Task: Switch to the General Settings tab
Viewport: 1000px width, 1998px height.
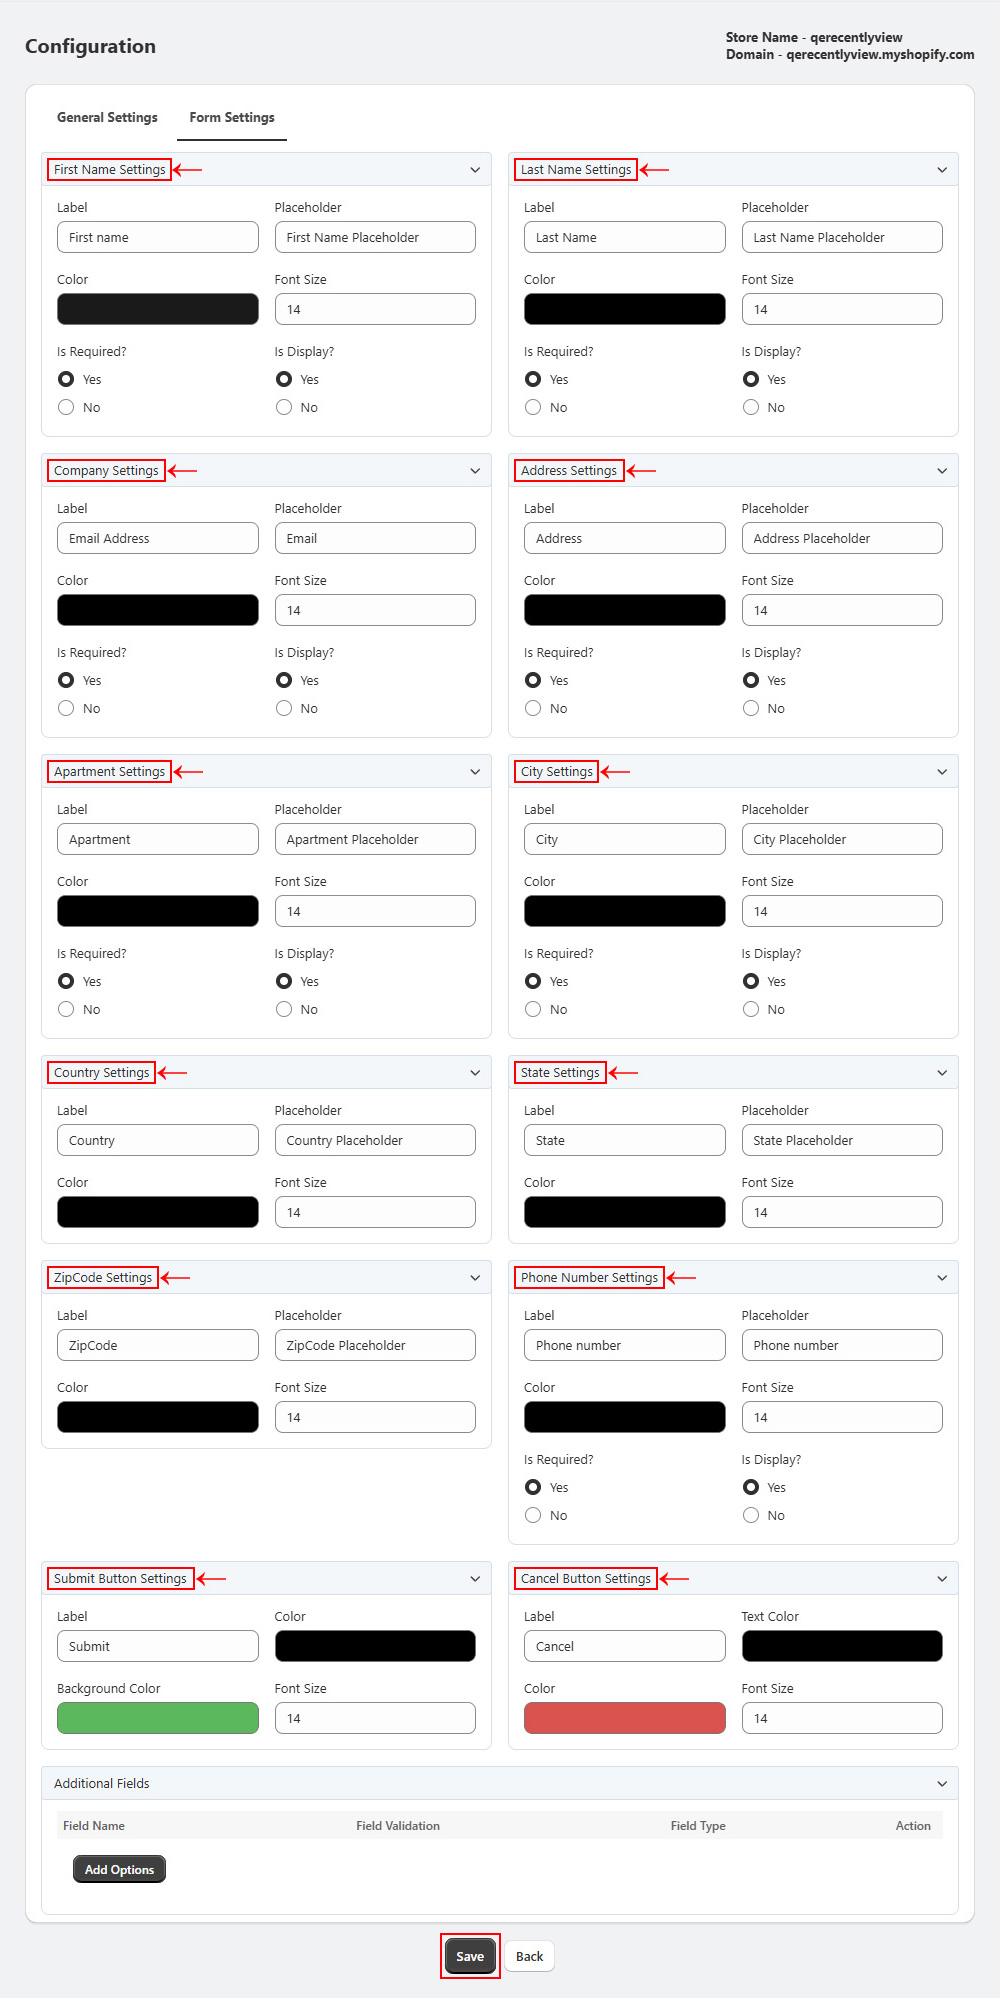Action: pos(107,118)
